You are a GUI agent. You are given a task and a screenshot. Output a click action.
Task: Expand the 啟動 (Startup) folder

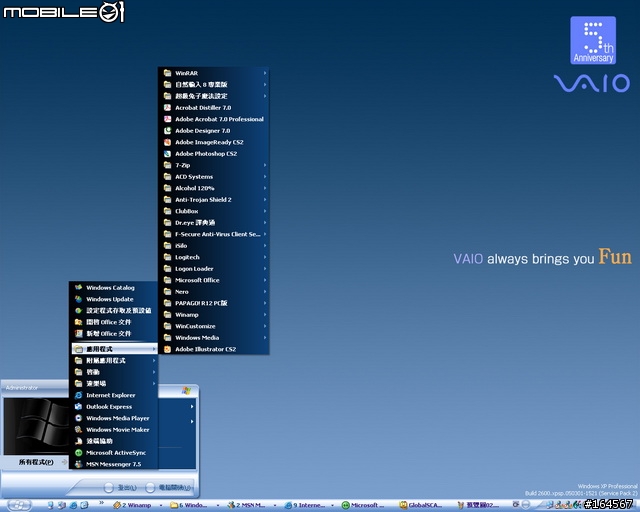(x=114, y=372)
